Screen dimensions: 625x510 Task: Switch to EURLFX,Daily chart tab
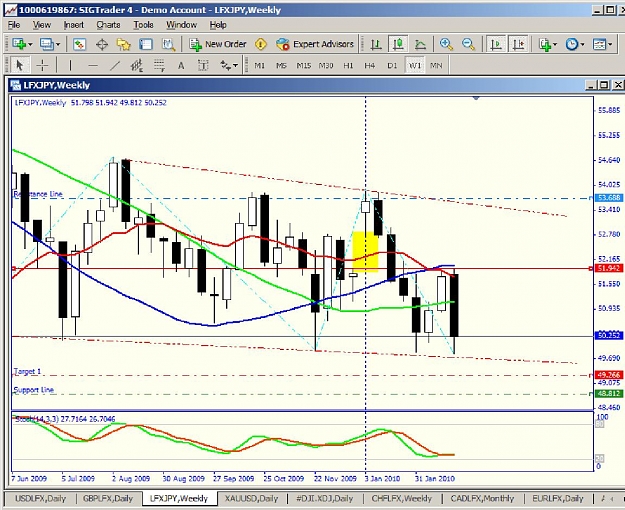click(558, 498)
